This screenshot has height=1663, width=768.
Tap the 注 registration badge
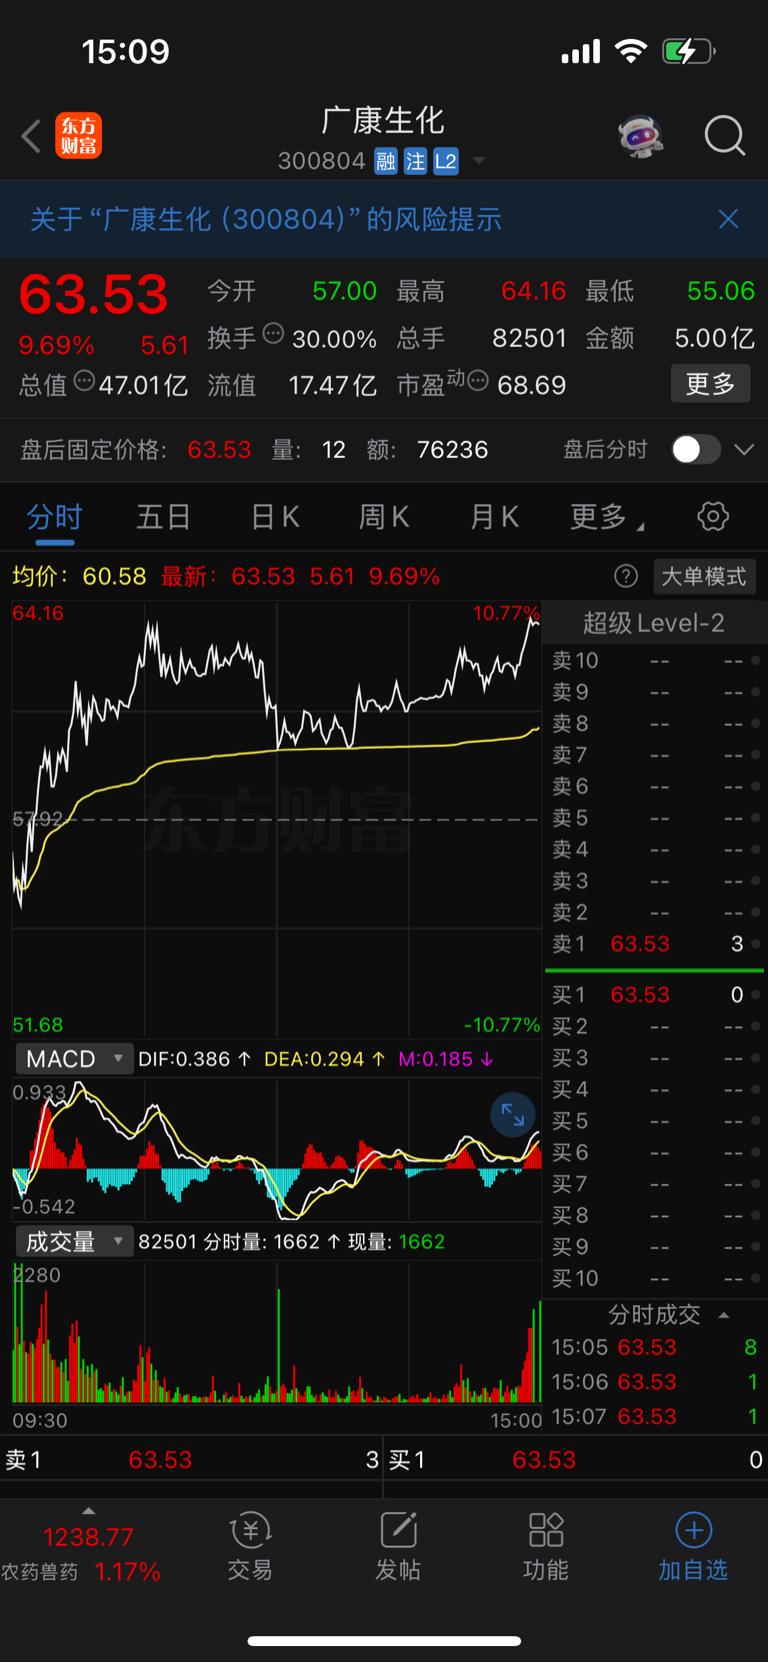[415, 161]
